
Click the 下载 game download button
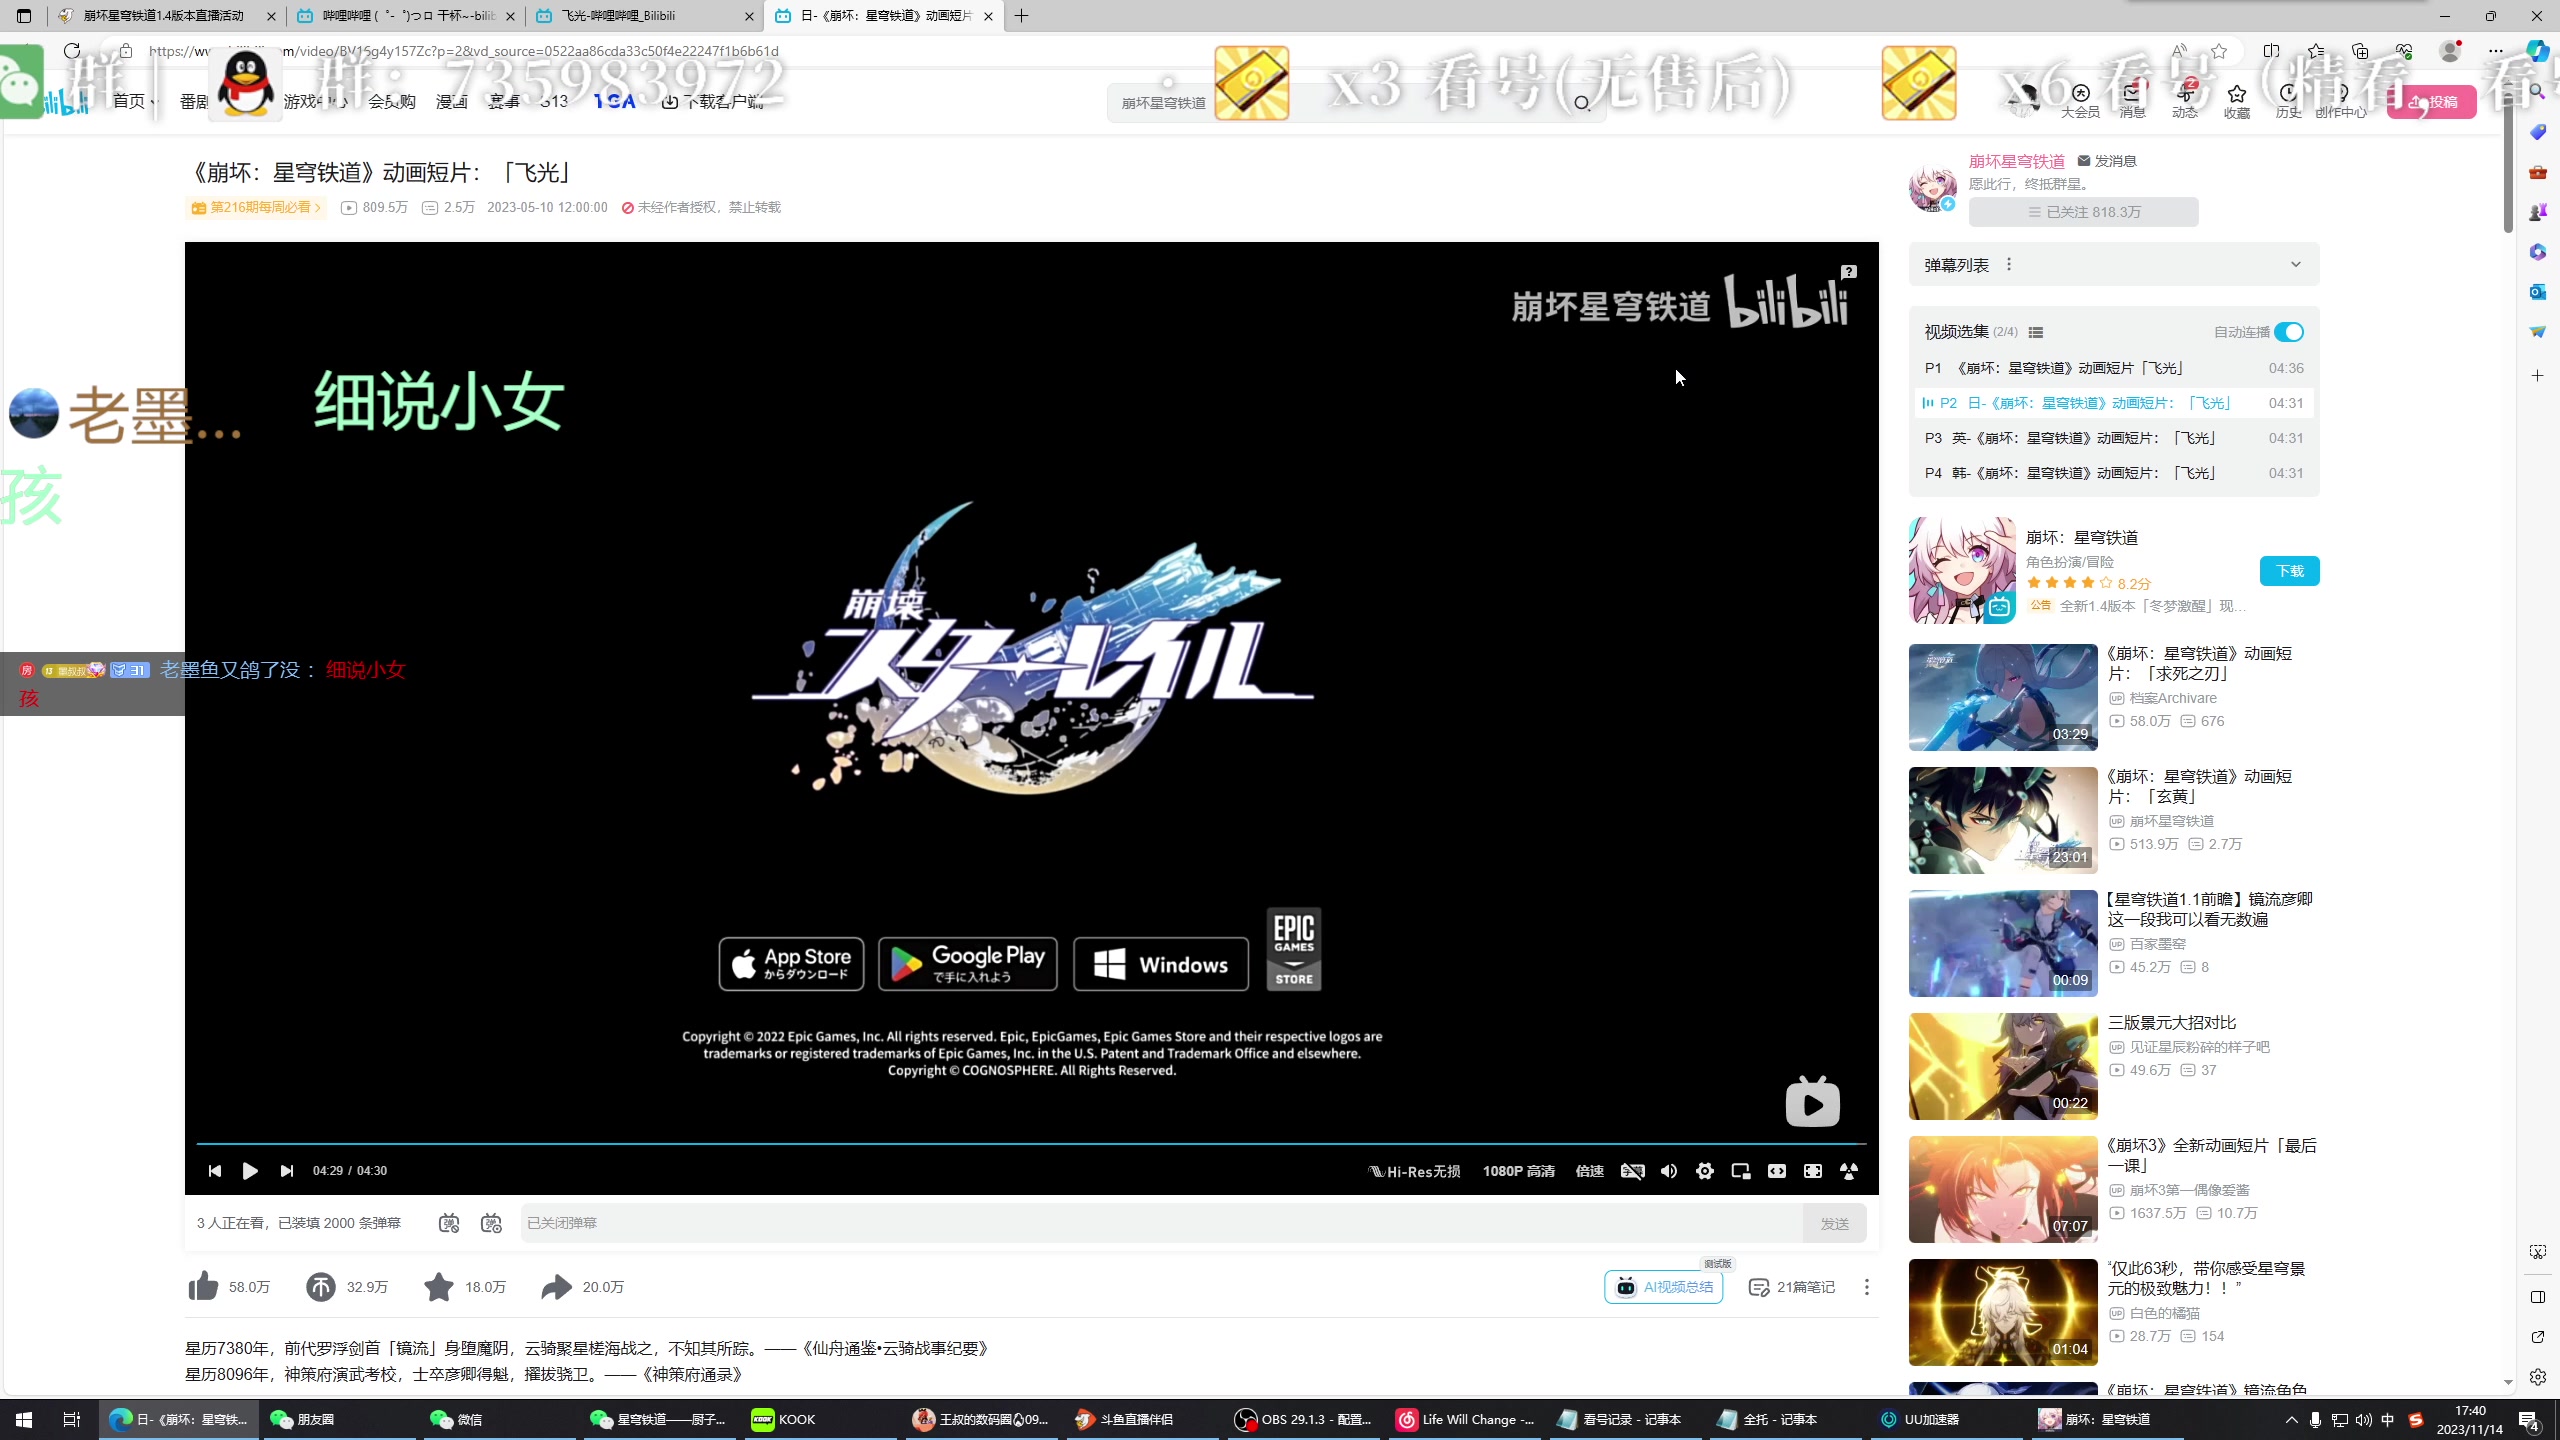pos(2289,571)
